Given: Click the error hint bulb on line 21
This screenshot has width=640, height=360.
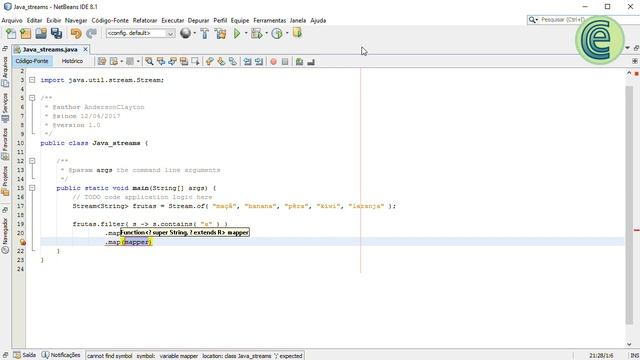Looking at the screenshot, I should coord(22,242).
